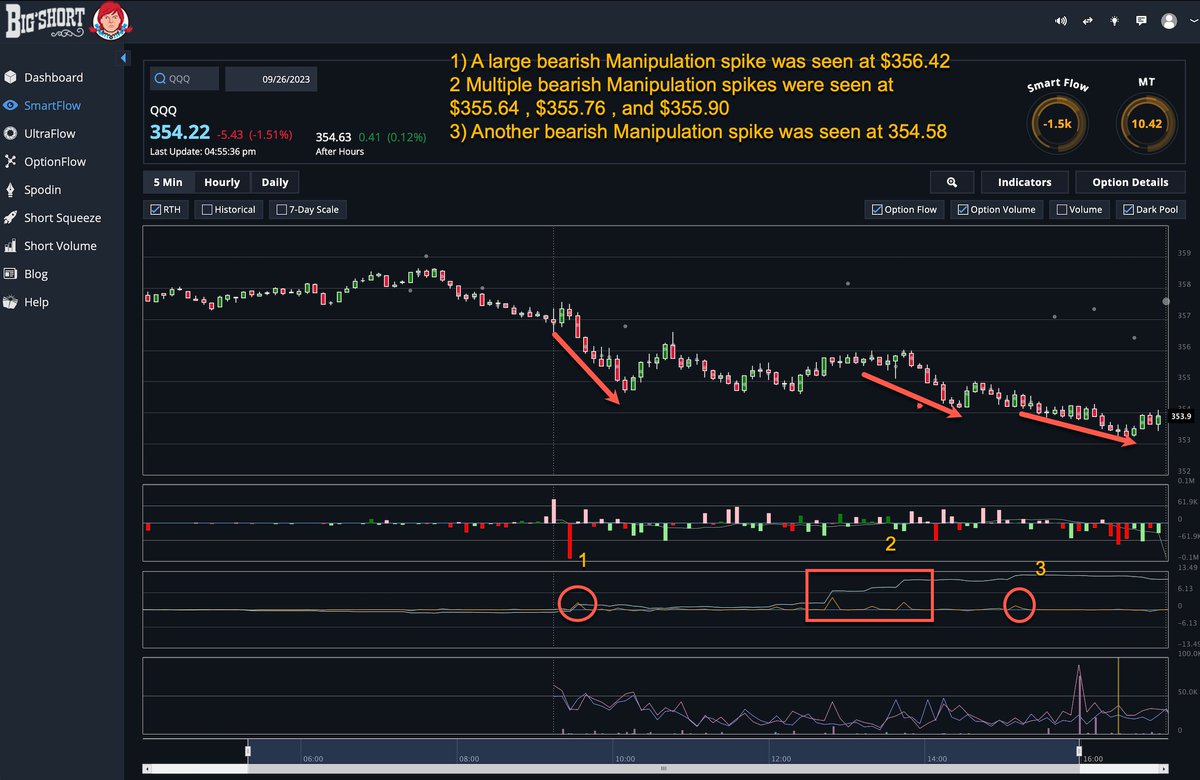
Task: Enable the Historical checkbox
Action: (206, 210)
